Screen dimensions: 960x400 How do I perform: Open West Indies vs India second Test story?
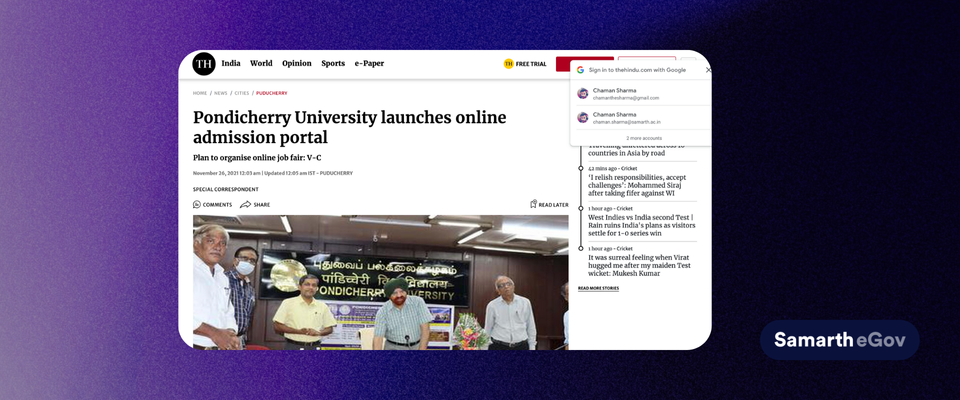click(x=642, y=225)
